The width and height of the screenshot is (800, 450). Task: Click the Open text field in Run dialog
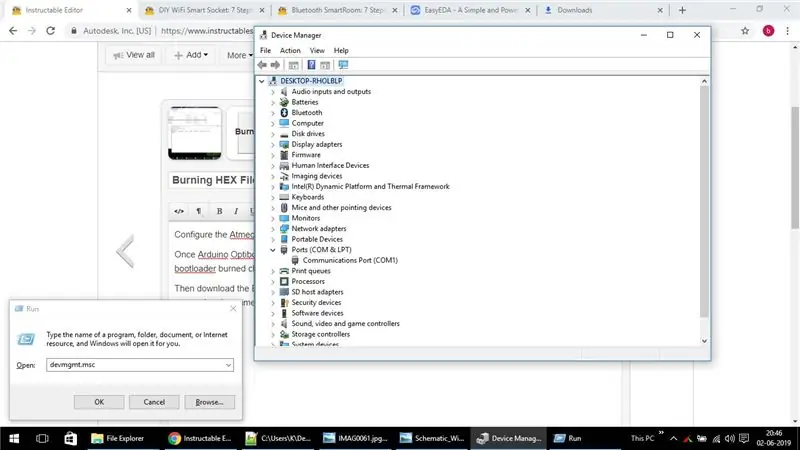coord(135,365)
